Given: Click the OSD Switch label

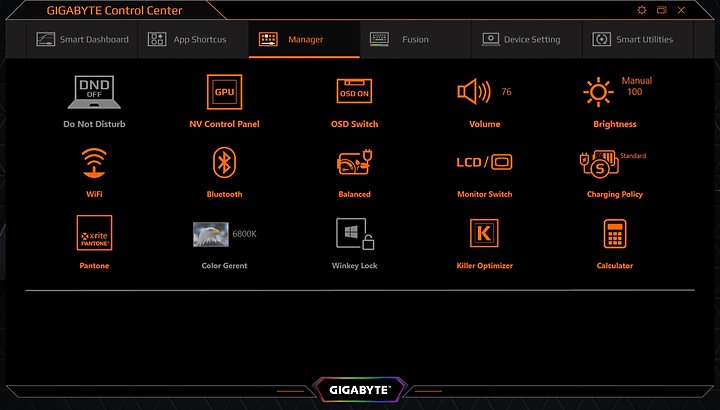Looking at the screenshot, I should click(354, 124).
